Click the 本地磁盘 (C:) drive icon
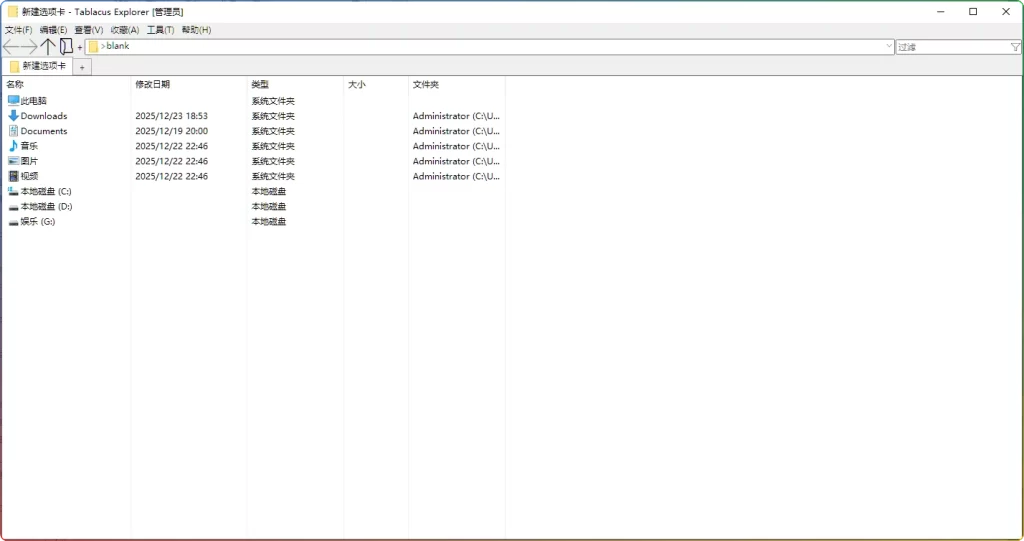 (13, 191)
